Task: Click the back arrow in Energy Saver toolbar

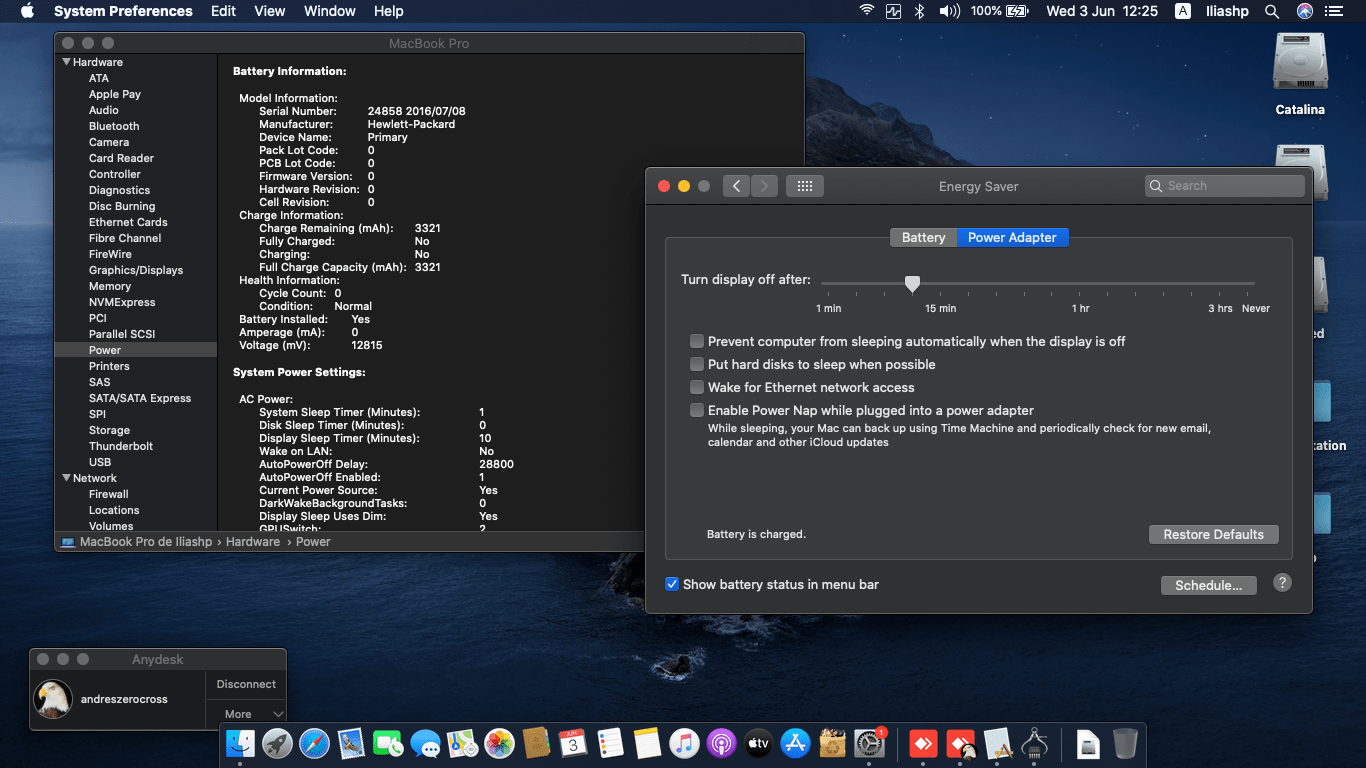Action: click(x=736, y=186)
